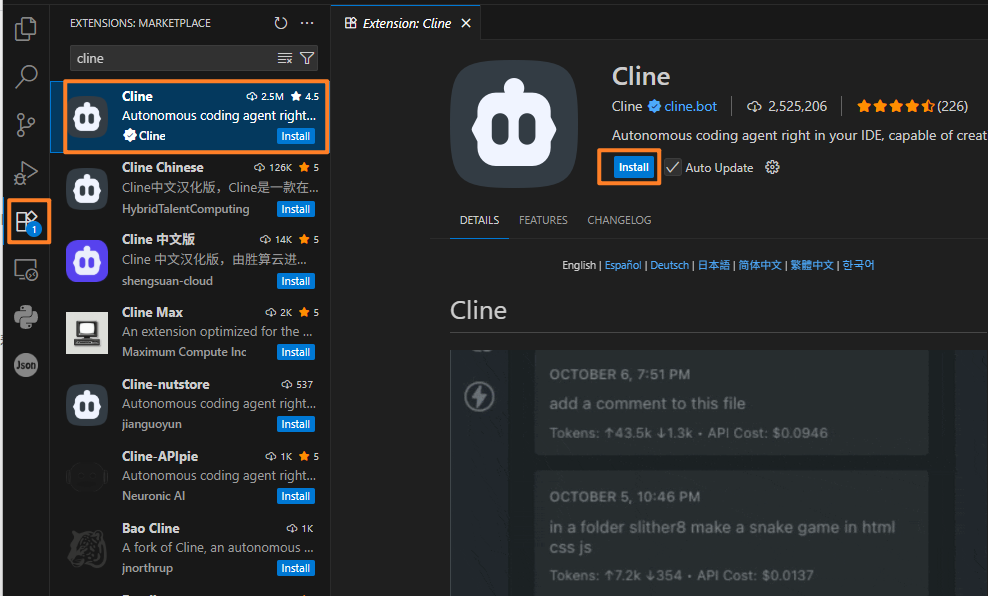Screen dimensions: 988x596
Task: Open the Deutsch readme link
Action: (x=670, y=265)
